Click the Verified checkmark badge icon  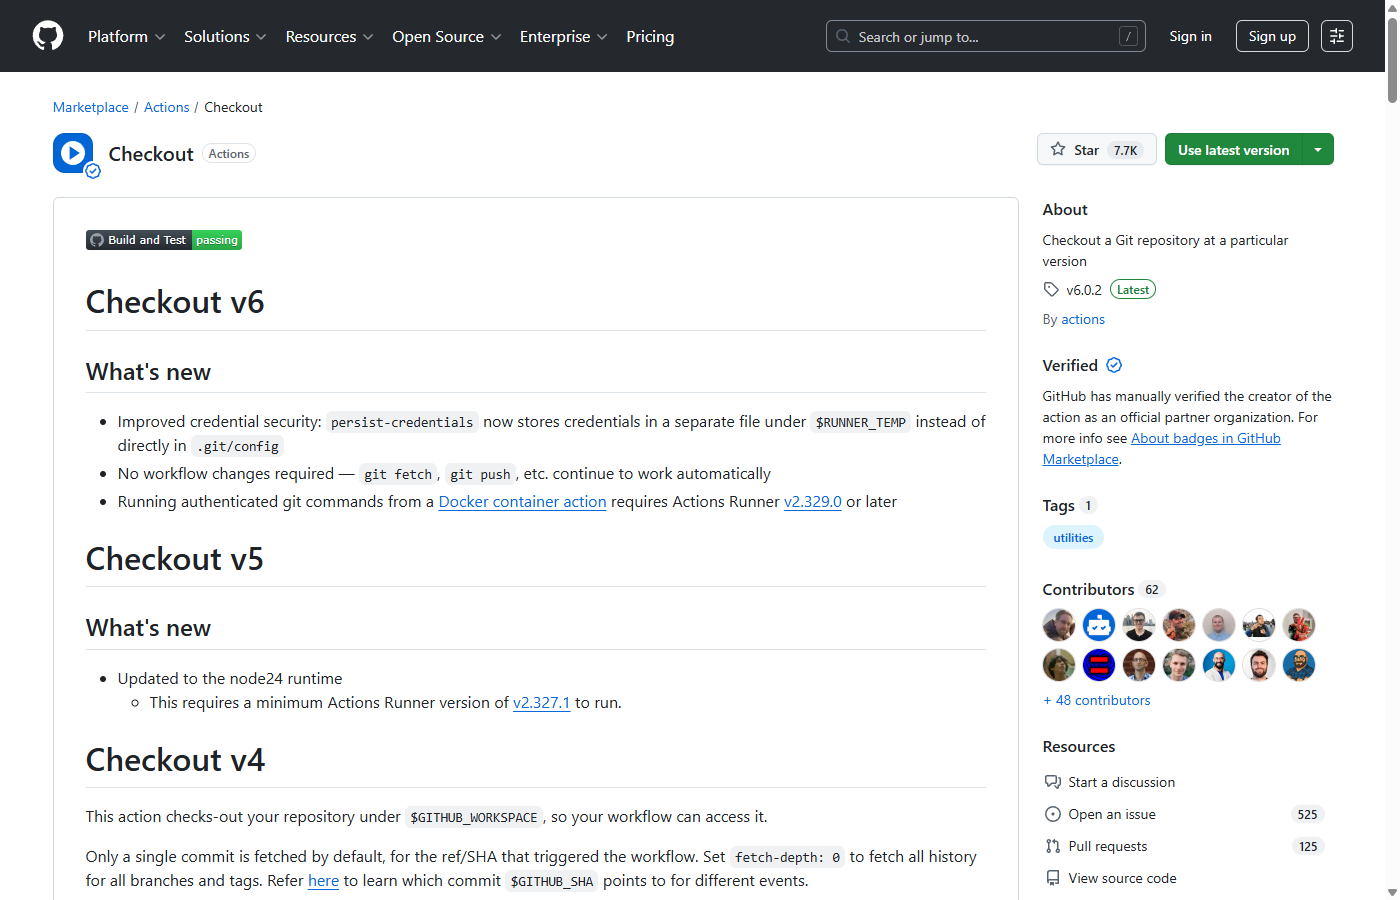click(1114, 365)
